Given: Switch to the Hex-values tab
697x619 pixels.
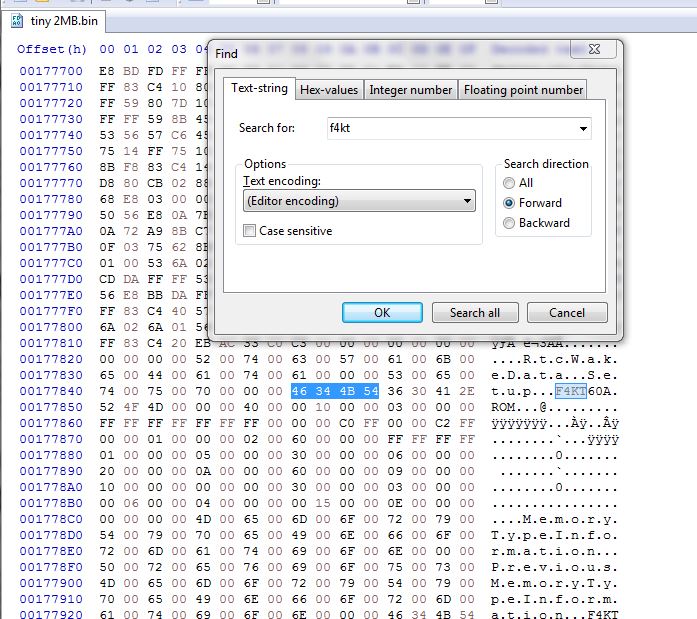Looking at the screenshot, I should (329, 90).
